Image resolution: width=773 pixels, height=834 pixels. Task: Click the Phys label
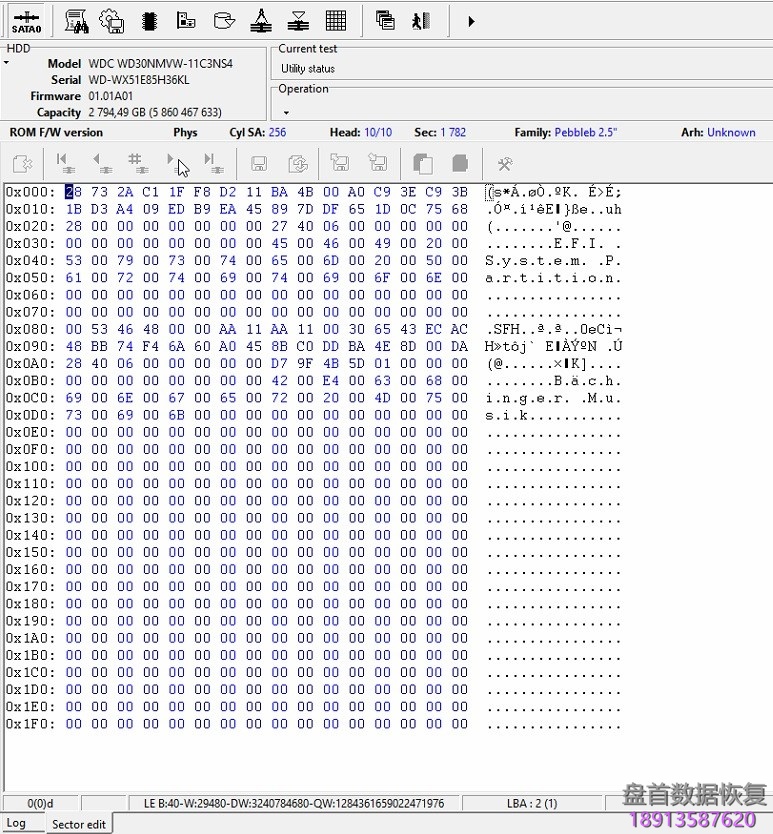[185, 132]
